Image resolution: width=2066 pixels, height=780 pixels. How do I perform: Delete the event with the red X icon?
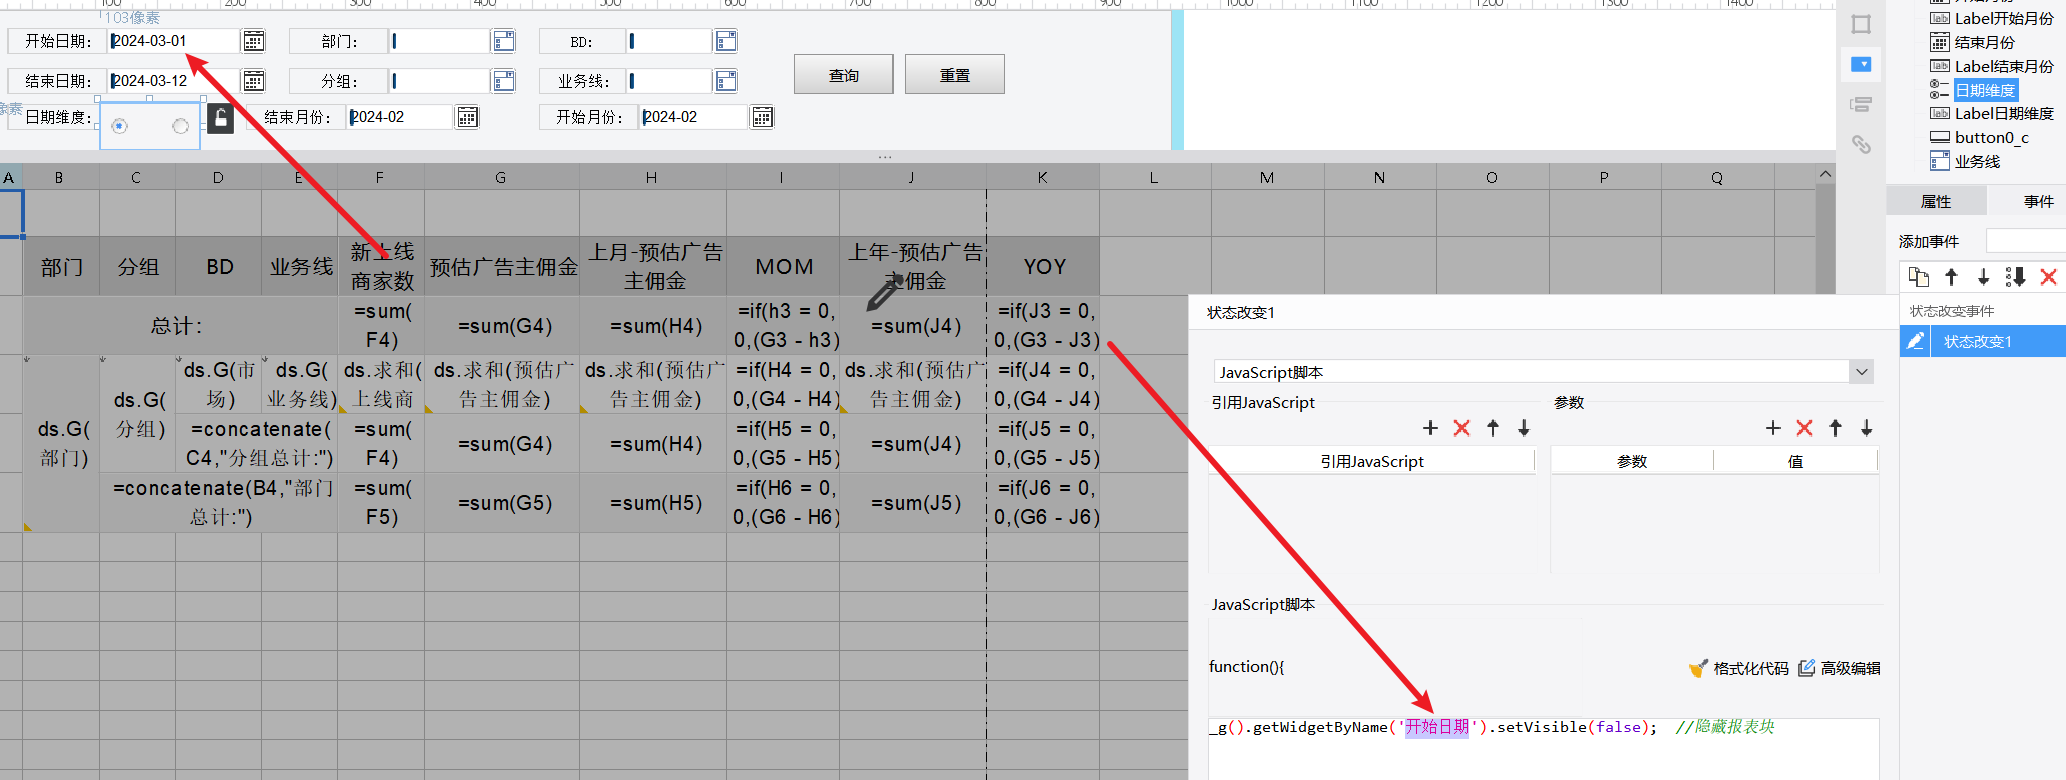click(2048, 277)
